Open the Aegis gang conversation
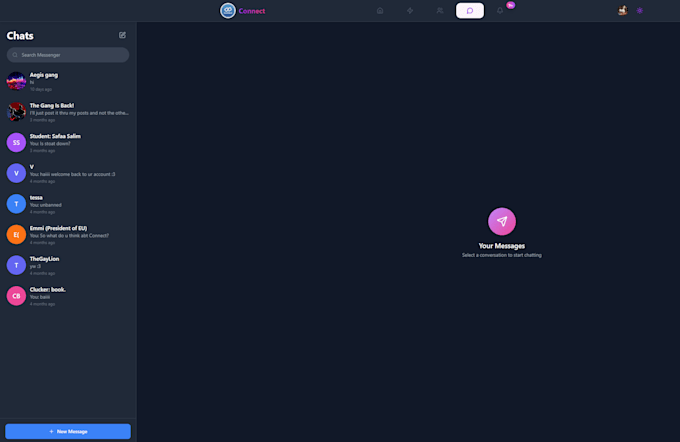This screenshot has height=442, width=680. 68,82
